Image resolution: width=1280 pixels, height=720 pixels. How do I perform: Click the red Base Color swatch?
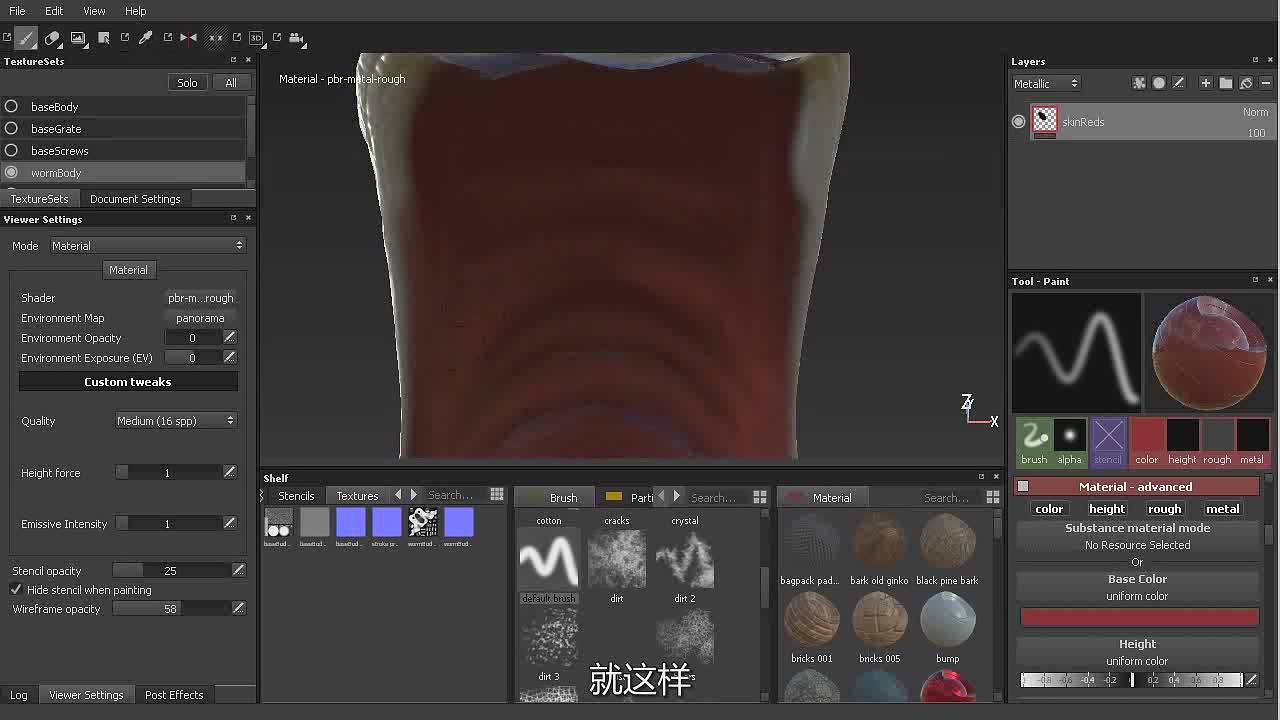coord(1139,617)
